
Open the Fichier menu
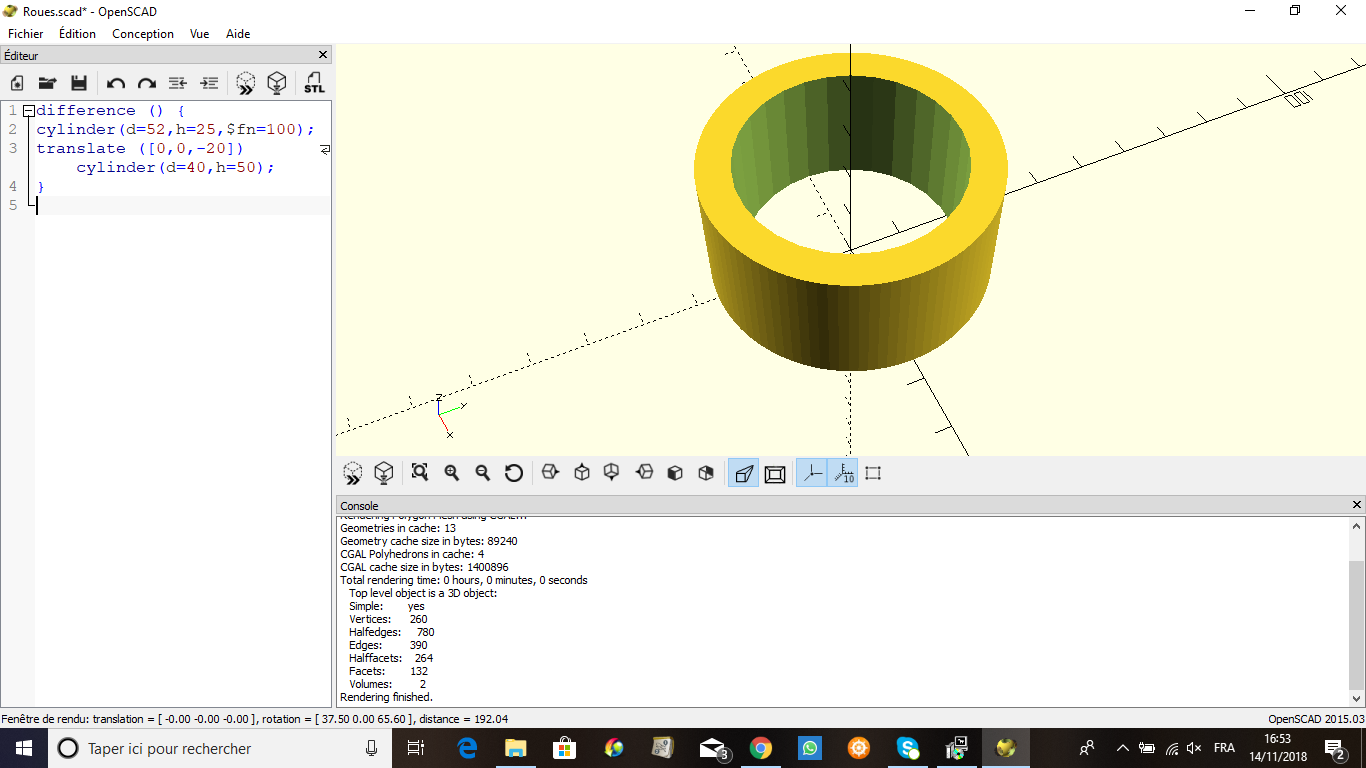click(26, 33)
